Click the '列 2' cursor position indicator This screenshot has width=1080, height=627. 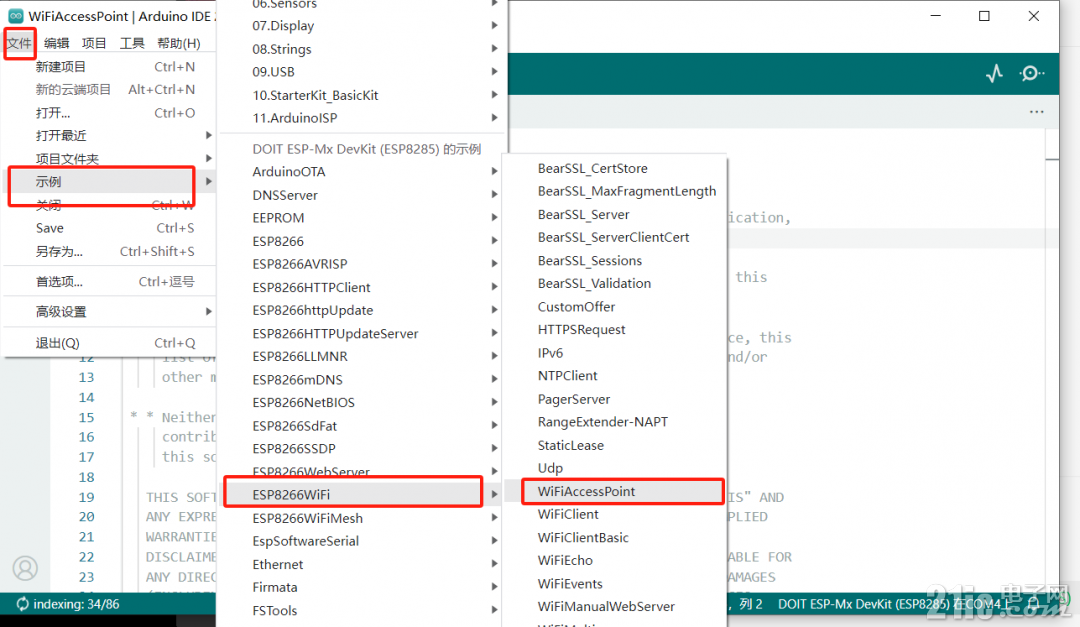[751, 604]
